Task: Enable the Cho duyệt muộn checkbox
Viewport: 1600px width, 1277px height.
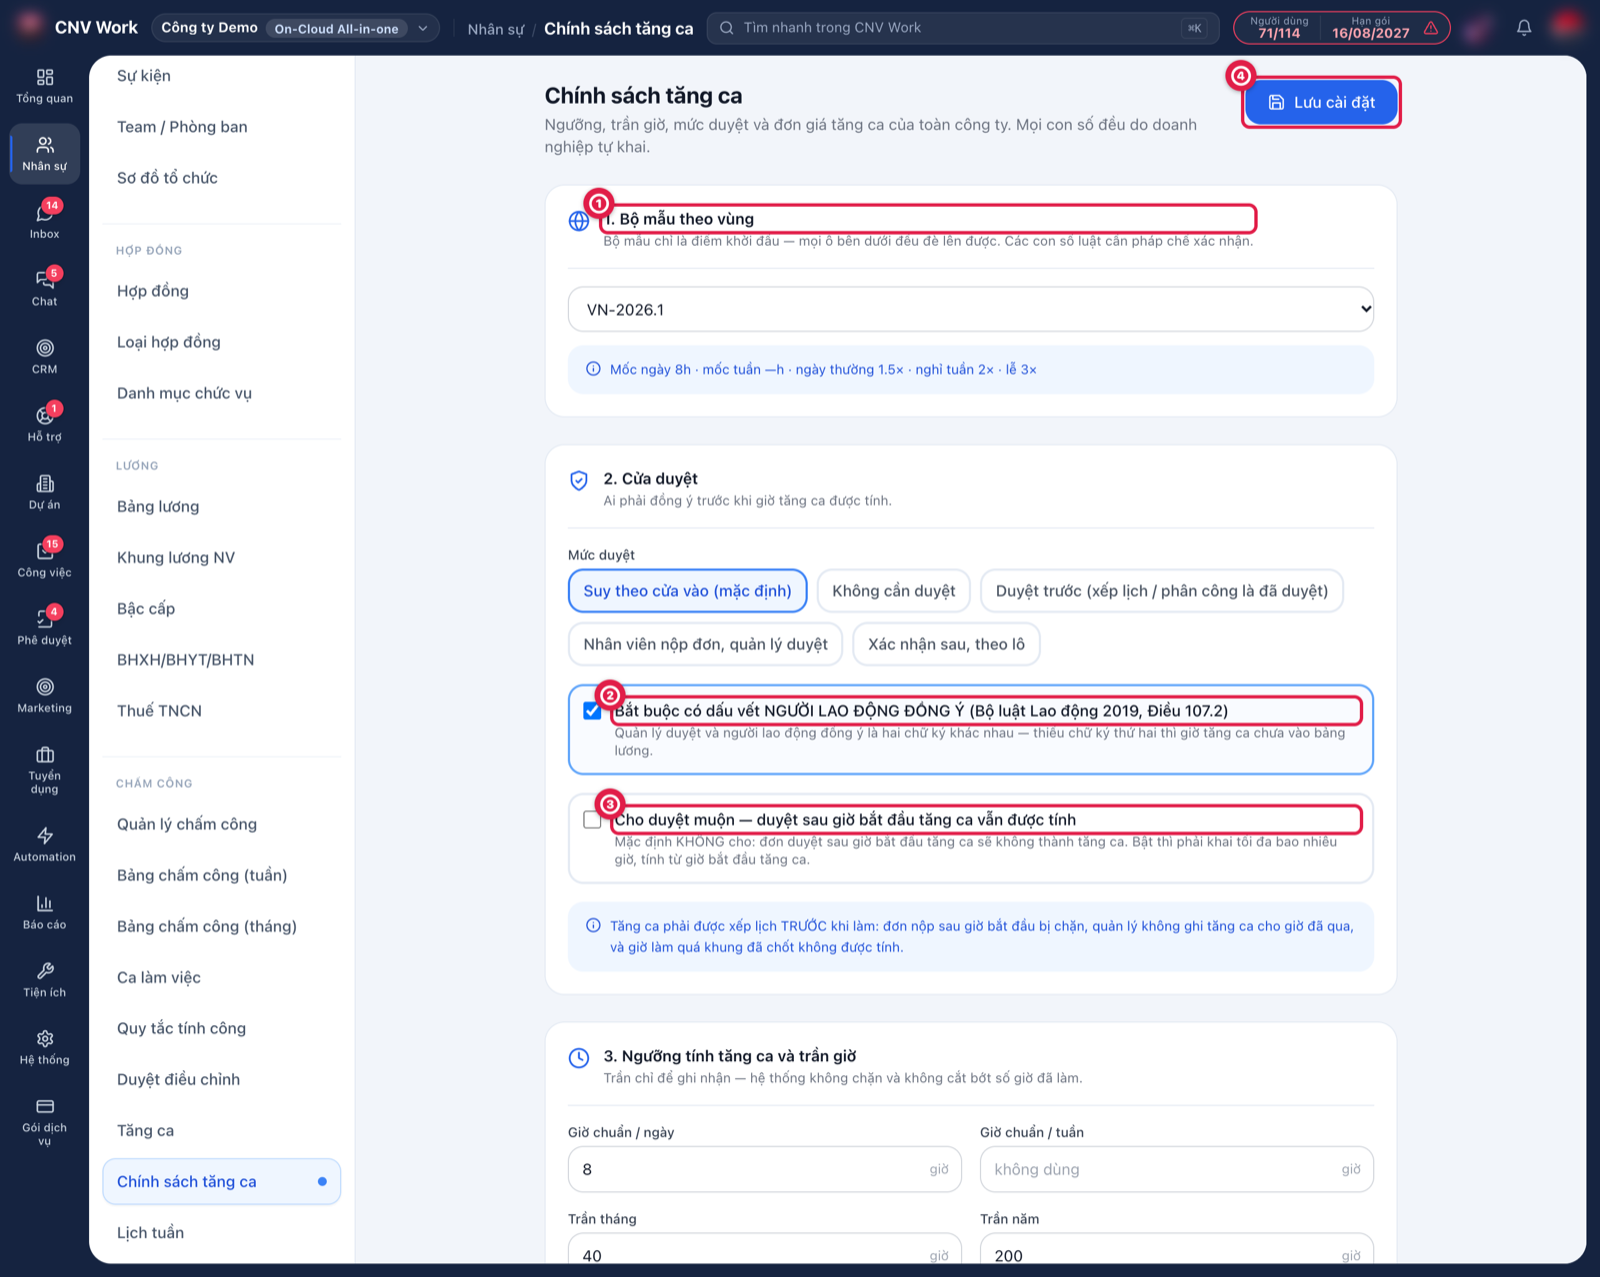Action: [x=592, y=820]
